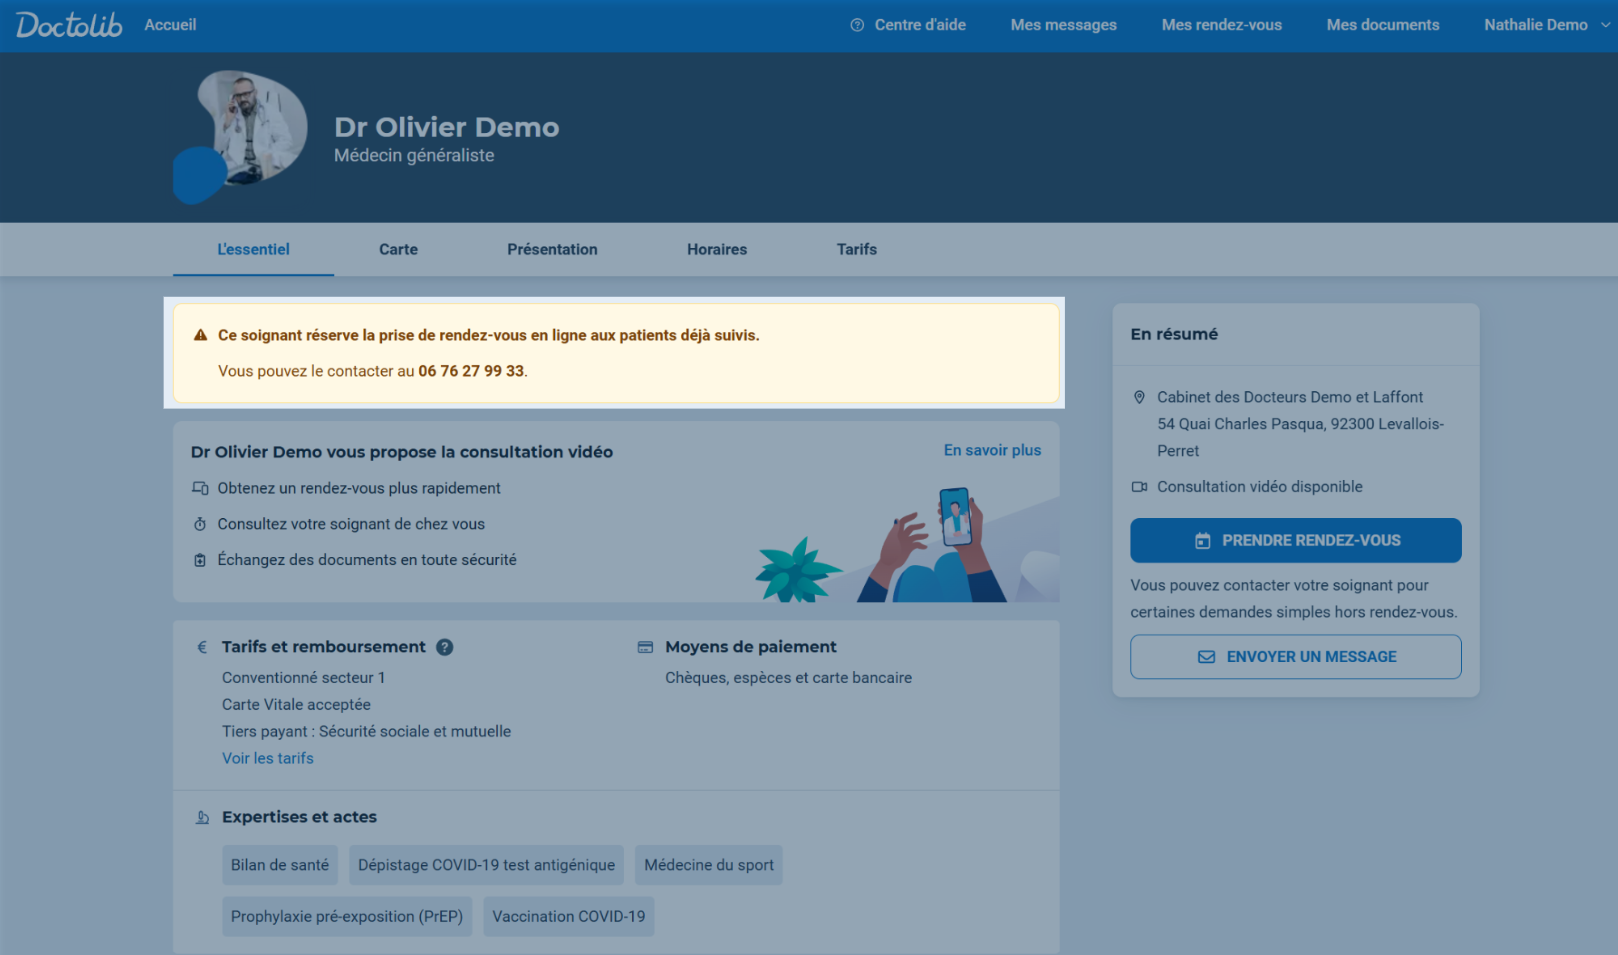Expand the Nathalie Demo account menu

click(x=1546, y=25)
